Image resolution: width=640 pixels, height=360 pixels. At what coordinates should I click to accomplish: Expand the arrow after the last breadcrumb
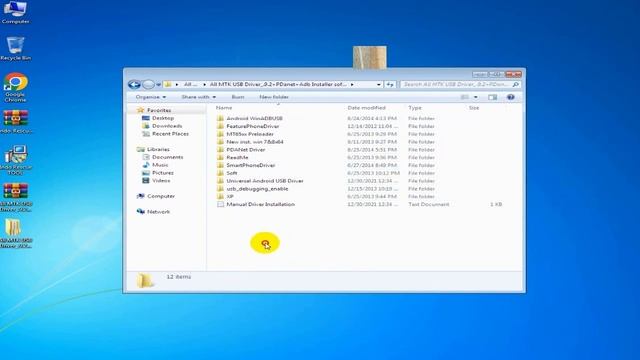click(352, 84)
